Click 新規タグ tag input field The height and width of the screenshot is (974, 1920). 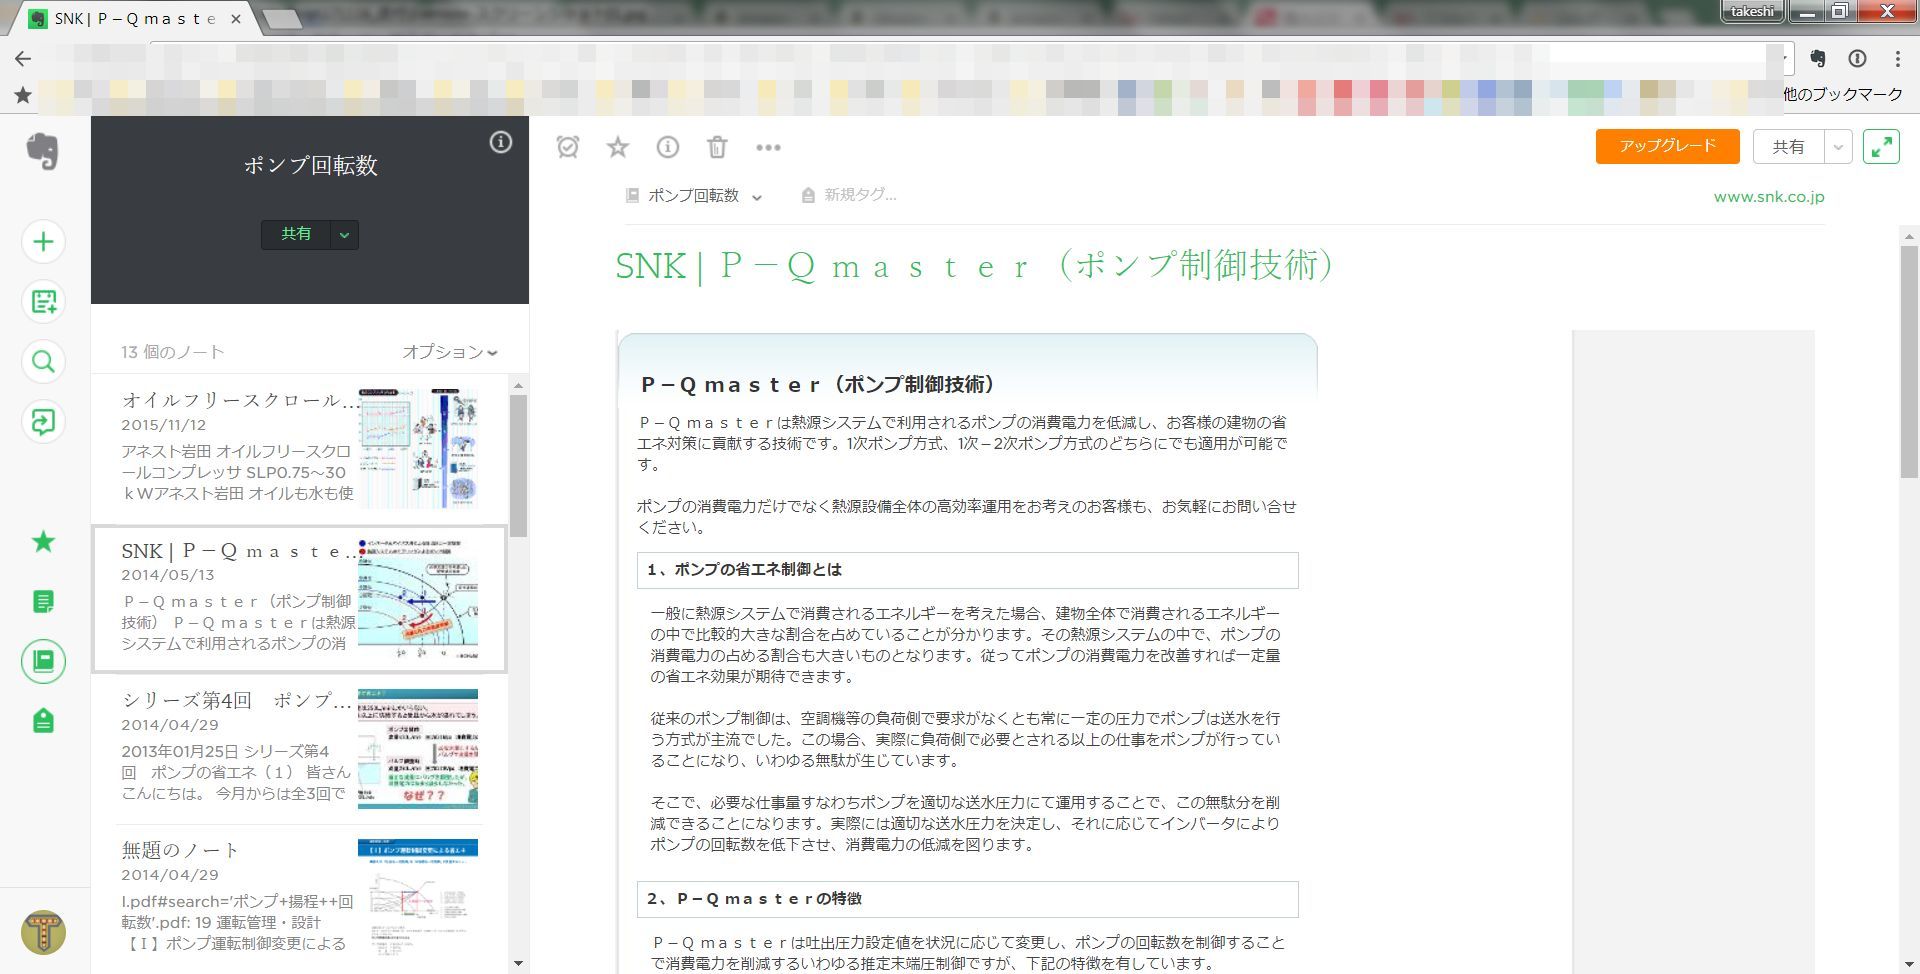point(860,195)
